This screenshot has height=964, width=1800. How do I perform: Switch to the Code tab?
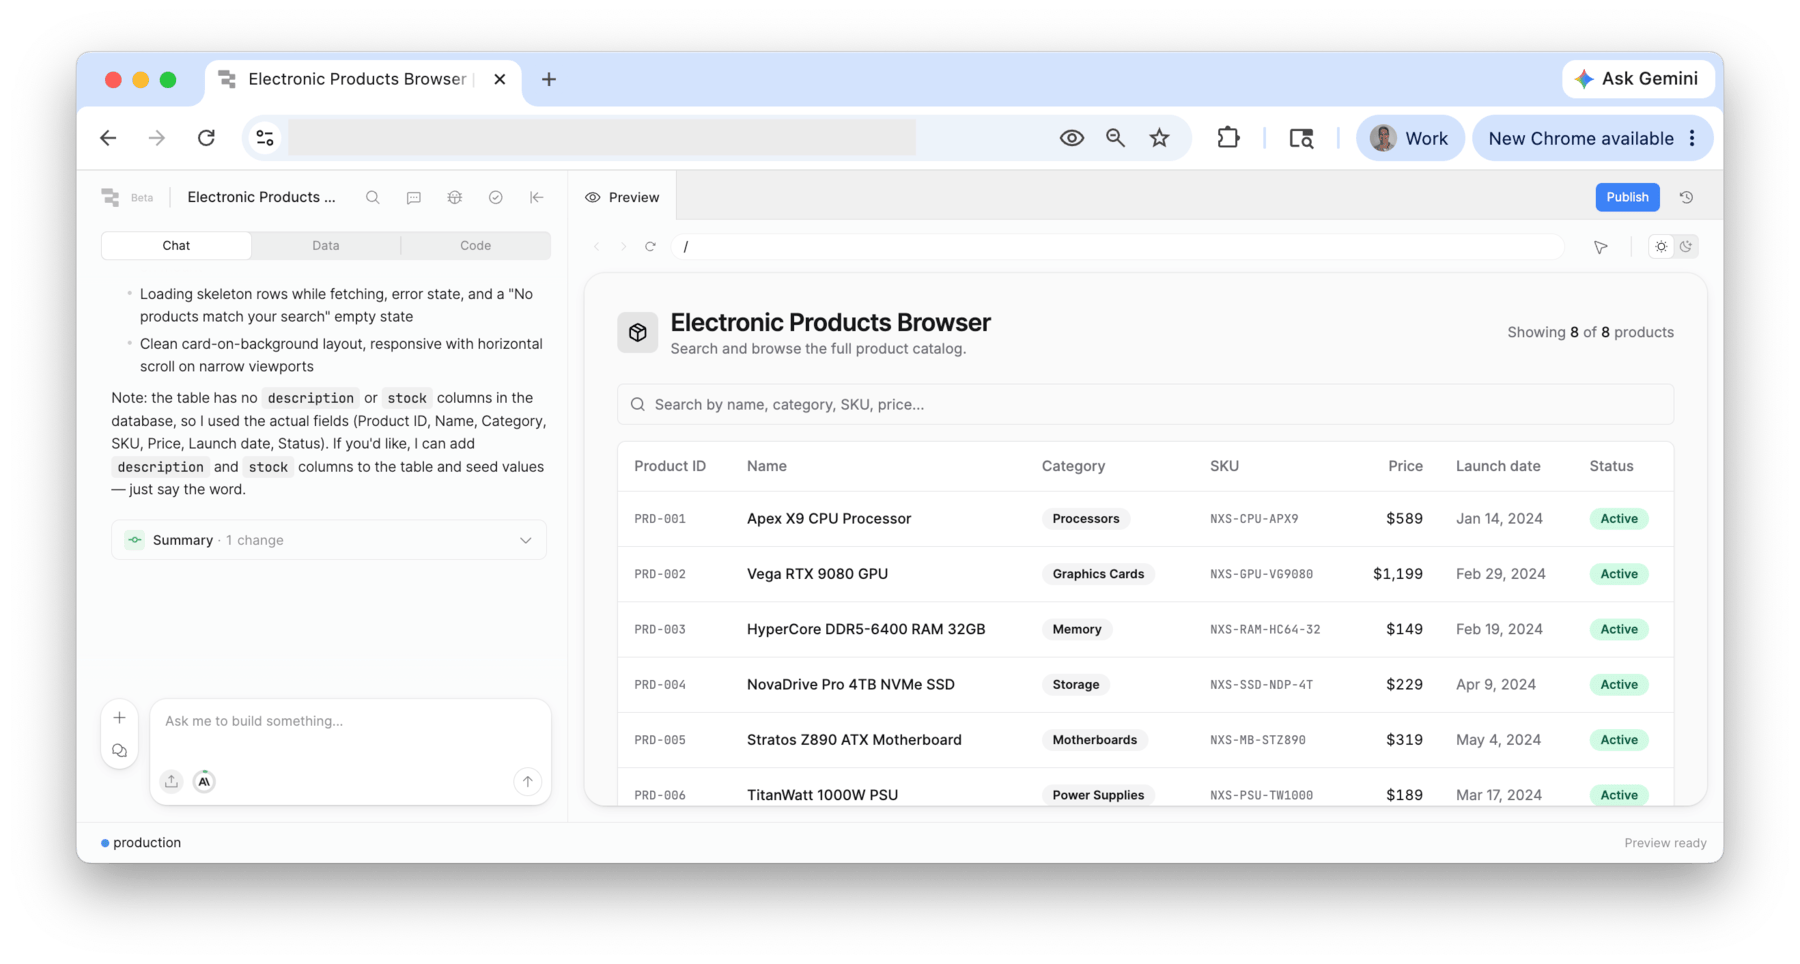[x=475, y=245]
